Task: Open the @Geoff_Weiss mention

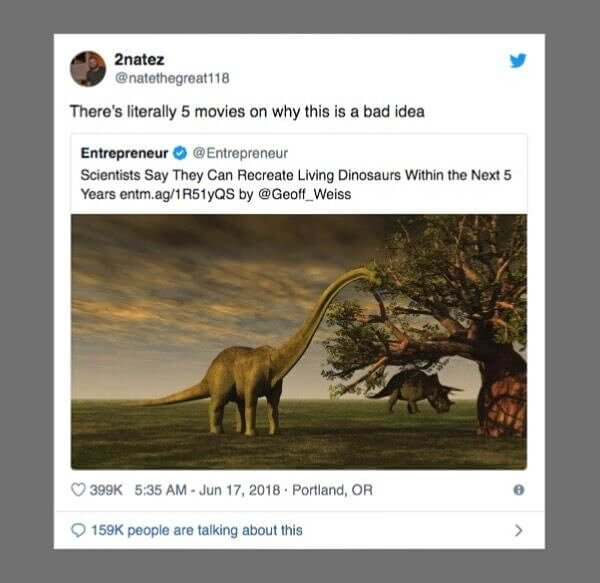Action: 305,194
